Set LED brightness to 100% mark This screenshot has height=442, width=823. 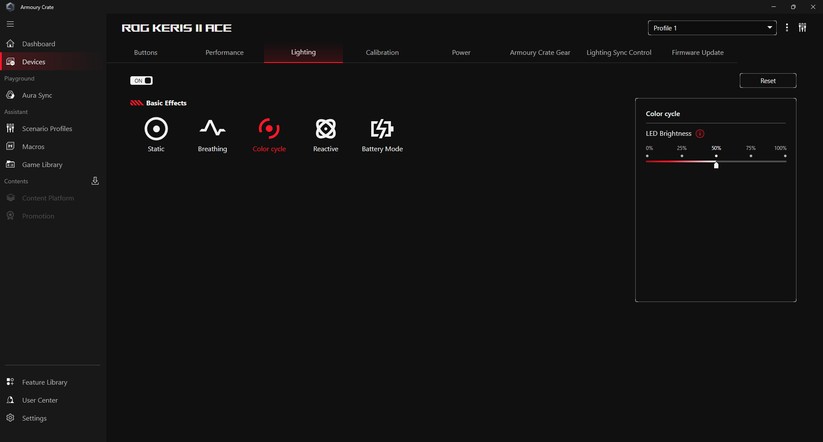[785, 156]
